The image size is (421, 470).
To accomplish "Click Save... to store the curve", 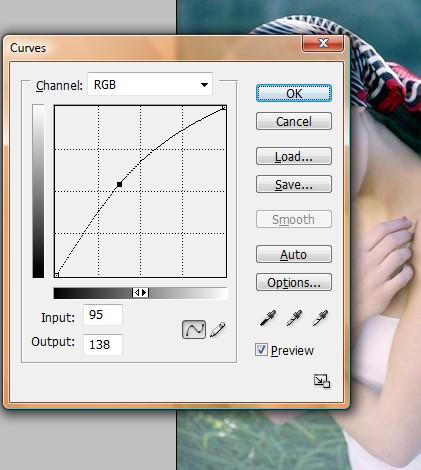I will tap(294, 184).
